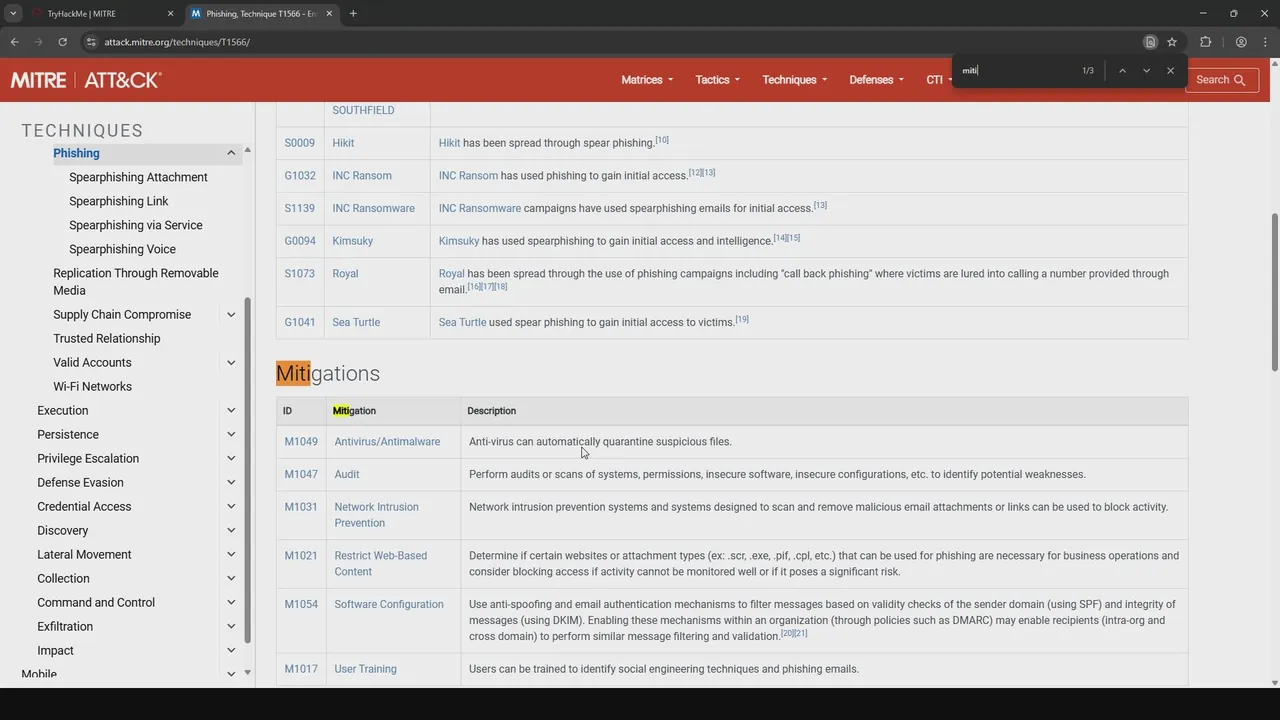Go back to the previous page
The width and height of the screenshot is (1280, 720).
pos(14,42)
